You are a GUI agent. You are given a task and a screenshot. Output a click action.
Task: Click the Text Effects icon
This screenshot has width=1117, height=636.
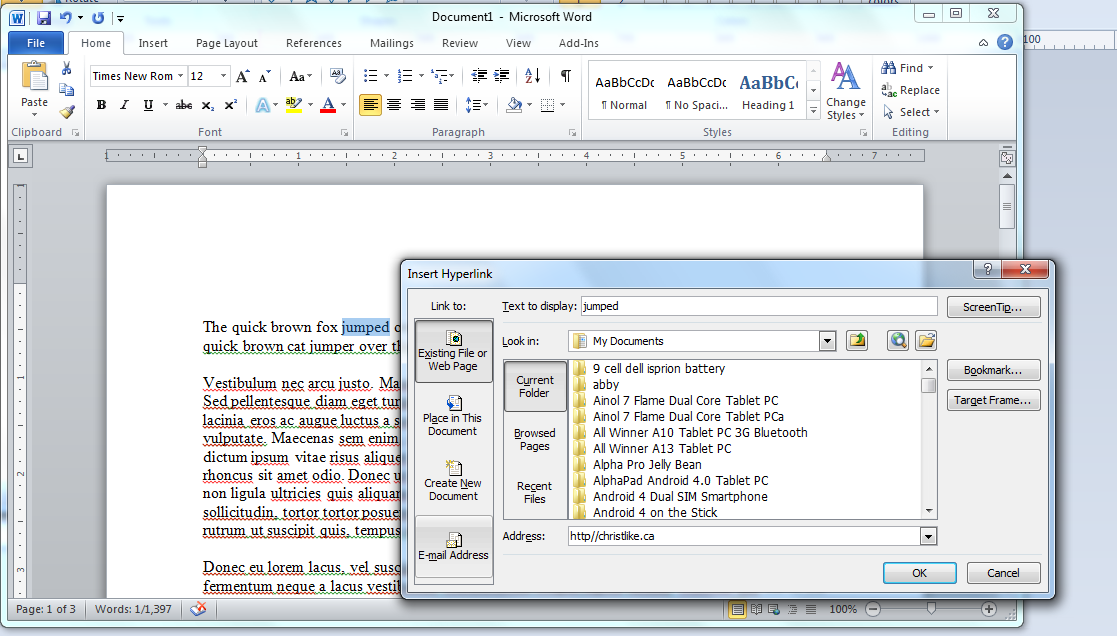coord(262,105)
